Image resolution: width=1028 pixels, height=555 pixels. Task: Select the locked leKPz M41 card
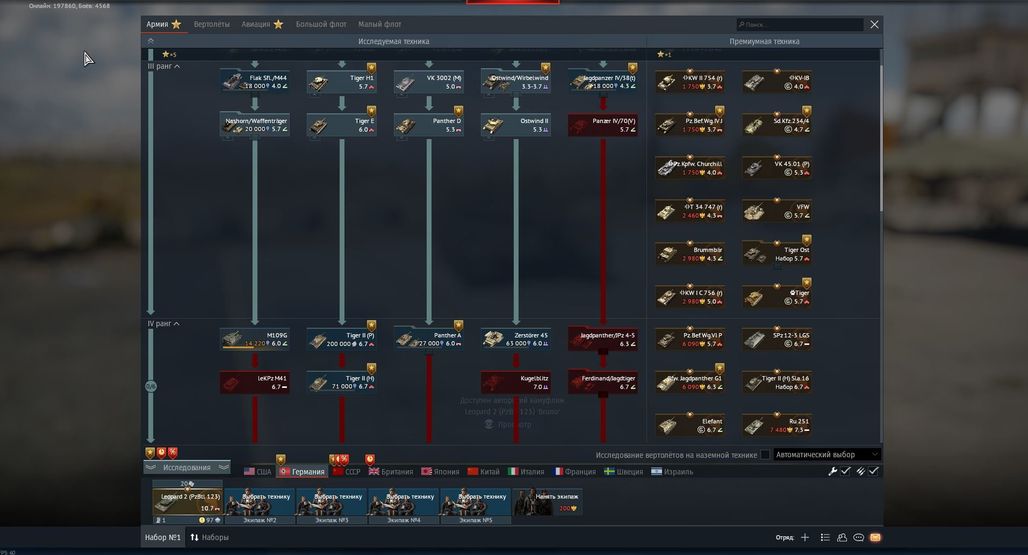(255, 382)
